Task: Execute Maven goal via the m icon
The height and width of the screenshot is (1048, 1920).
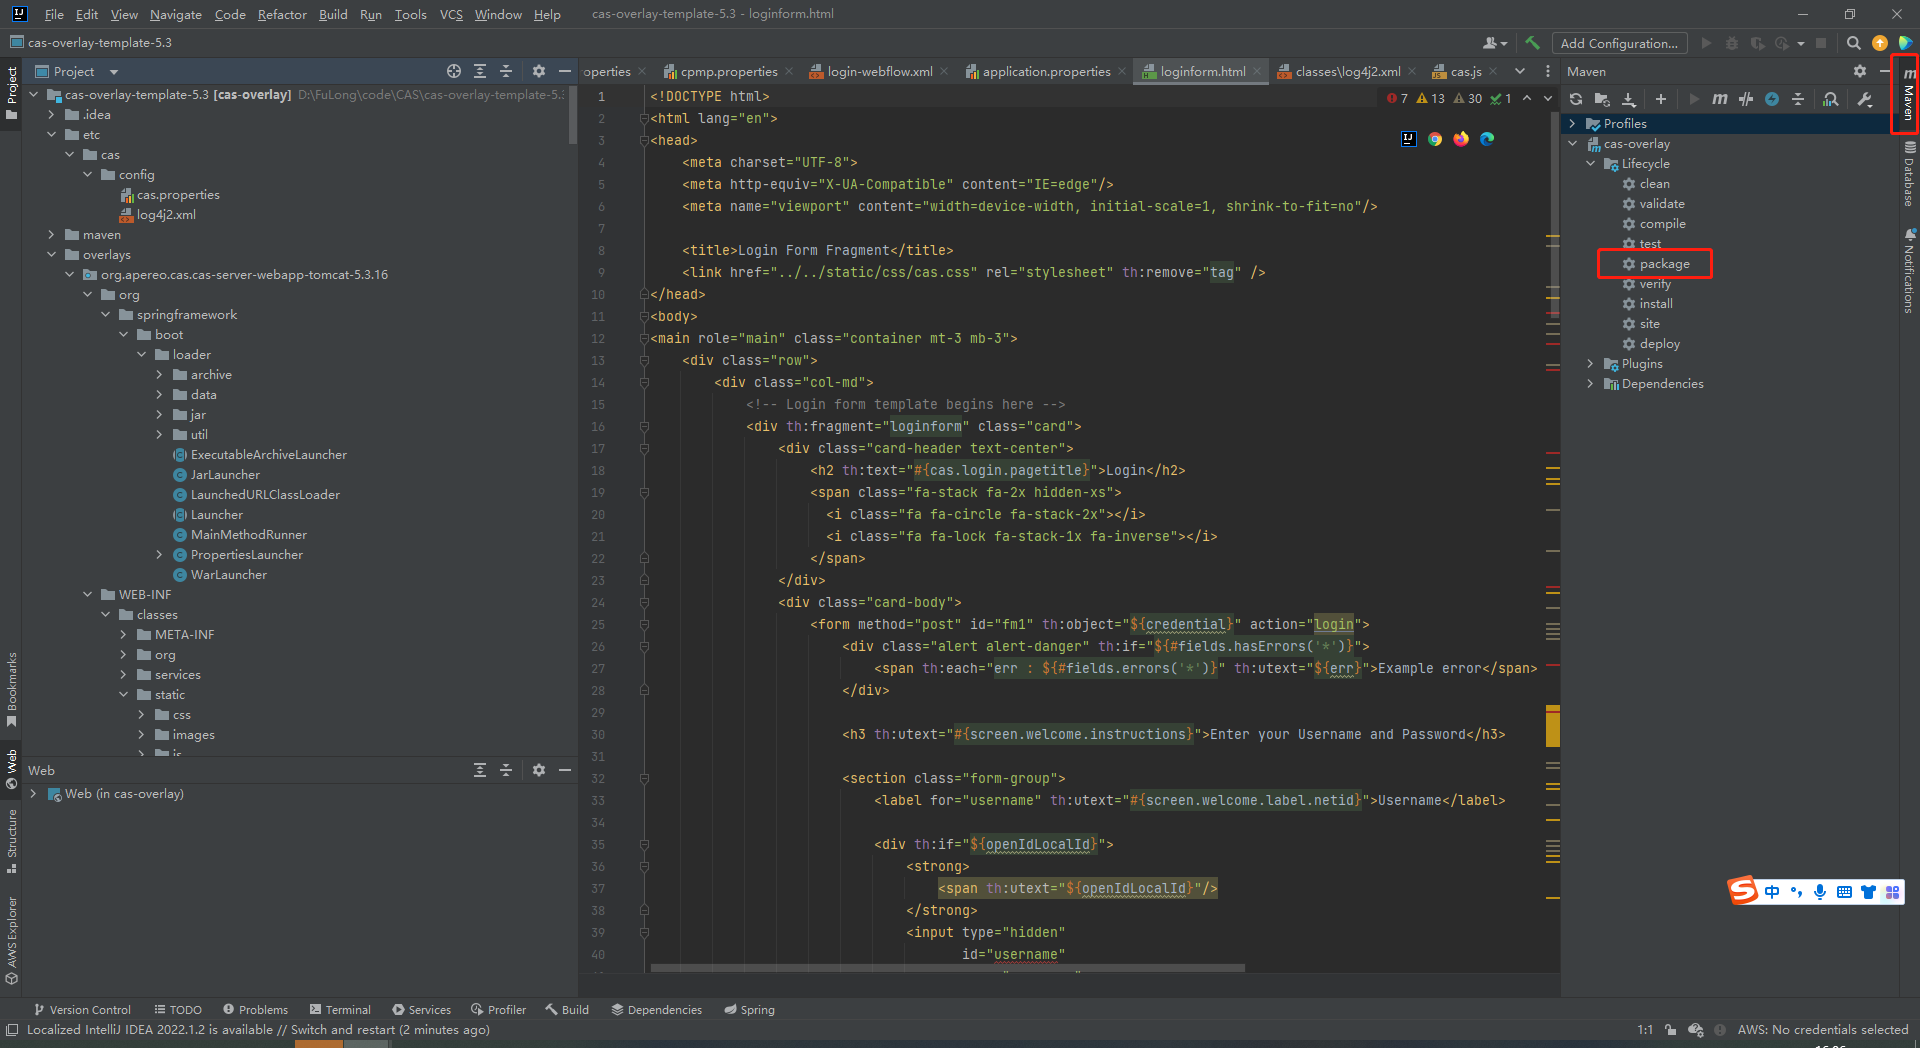Action: click(1719, 99)
